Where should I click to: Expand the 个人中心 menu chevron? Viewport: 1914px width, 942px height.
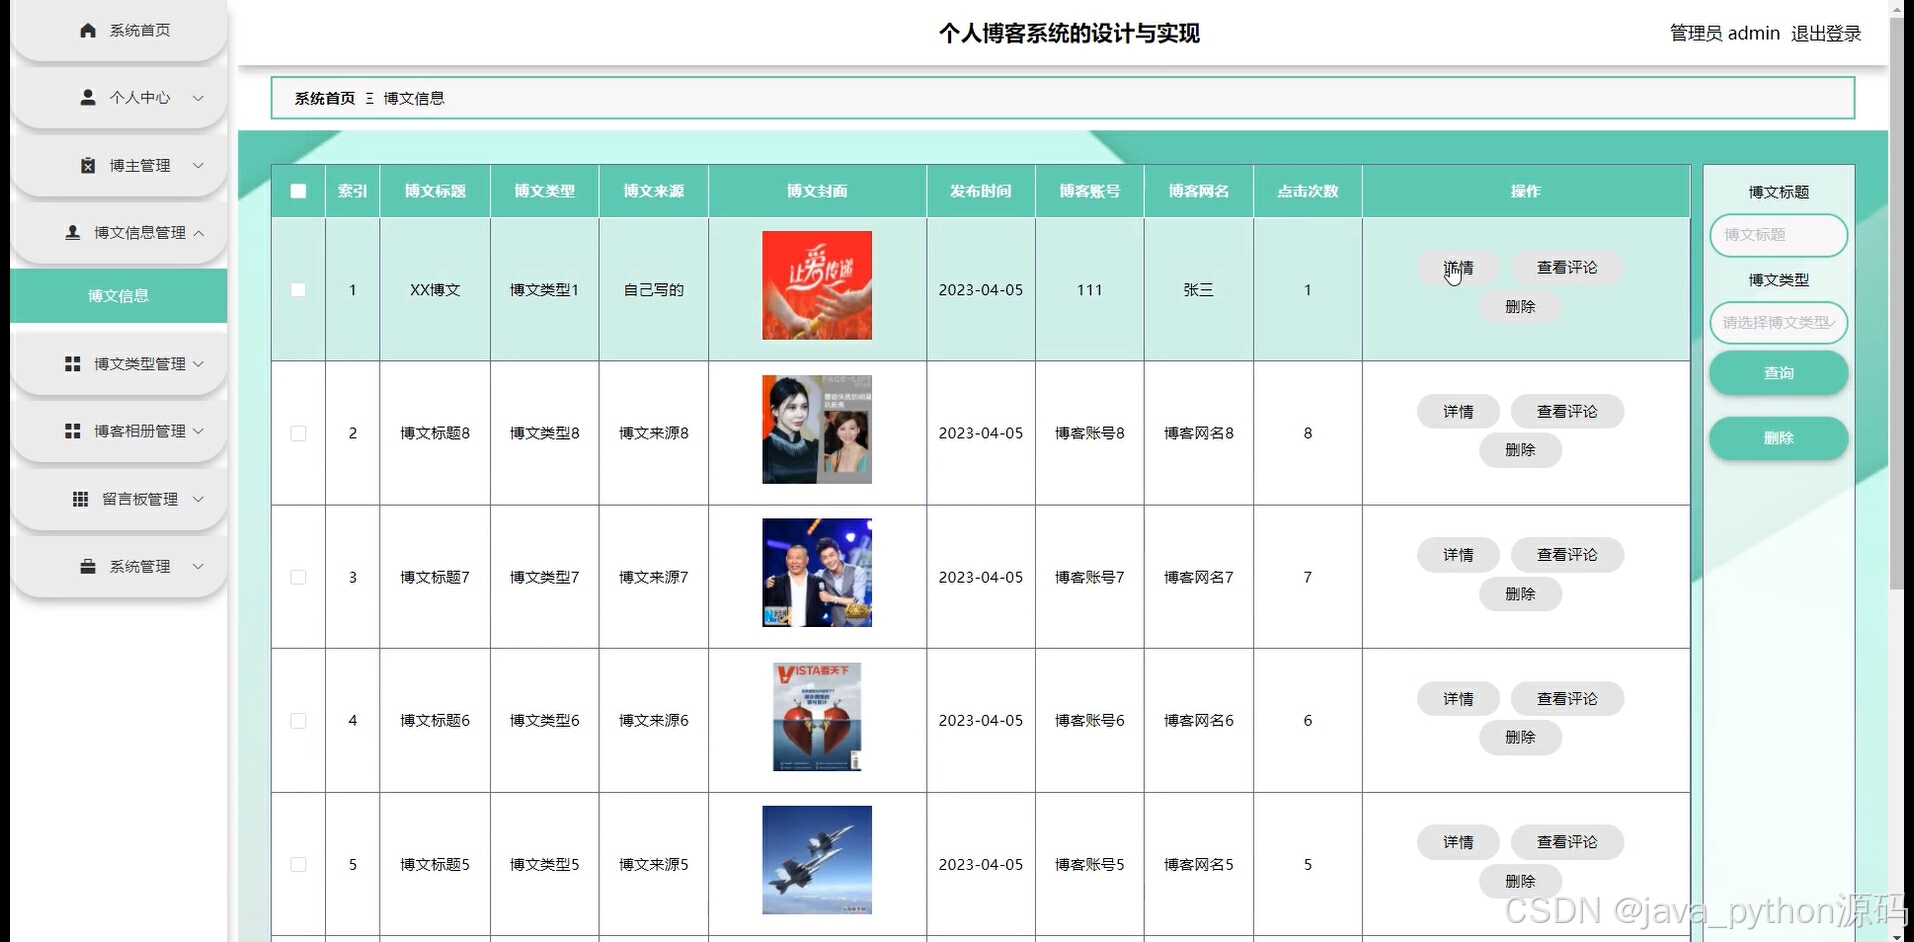tap(198, 98)
